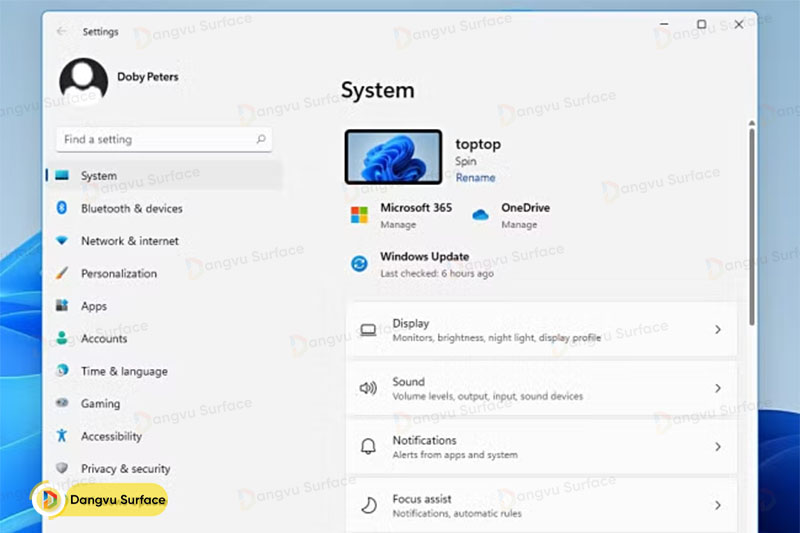Click the Gaming controller icon
Image resolution: width=800 pixels, height=533 pixels.
62,403
